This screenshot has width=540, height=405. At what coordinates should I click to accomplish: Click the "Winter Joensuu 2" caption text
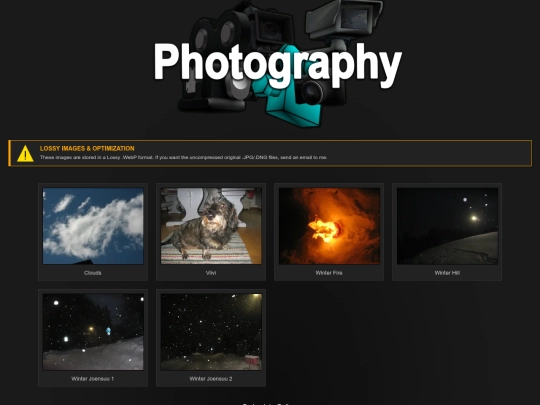[211, 378]
